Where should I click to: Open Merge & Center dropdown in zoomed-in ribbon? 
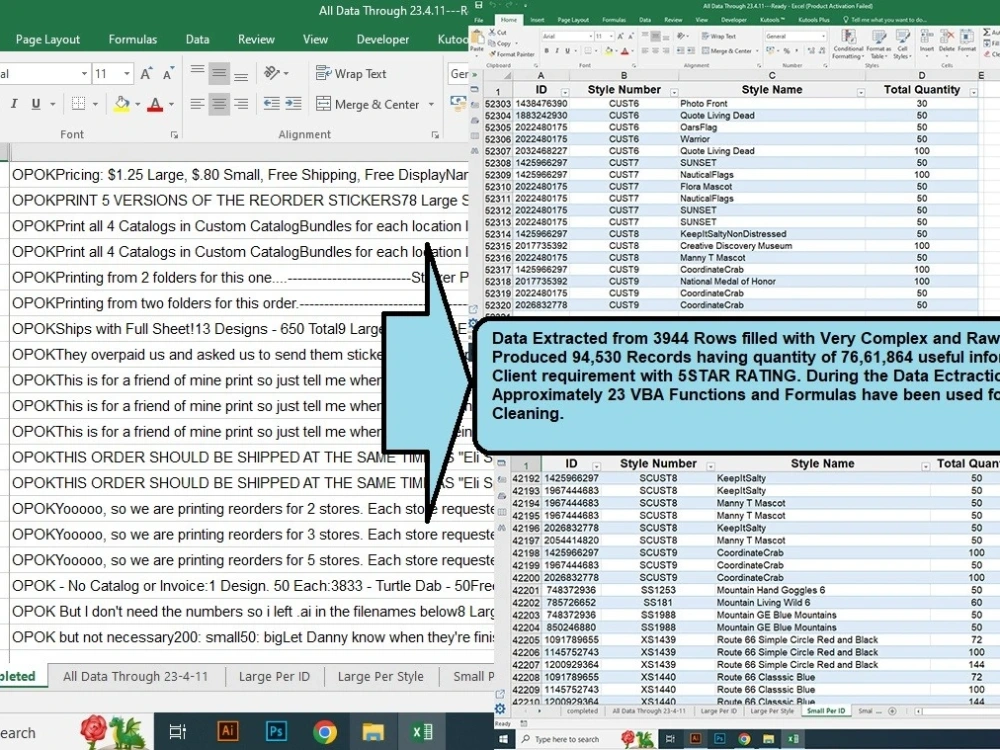pos(431,104)
